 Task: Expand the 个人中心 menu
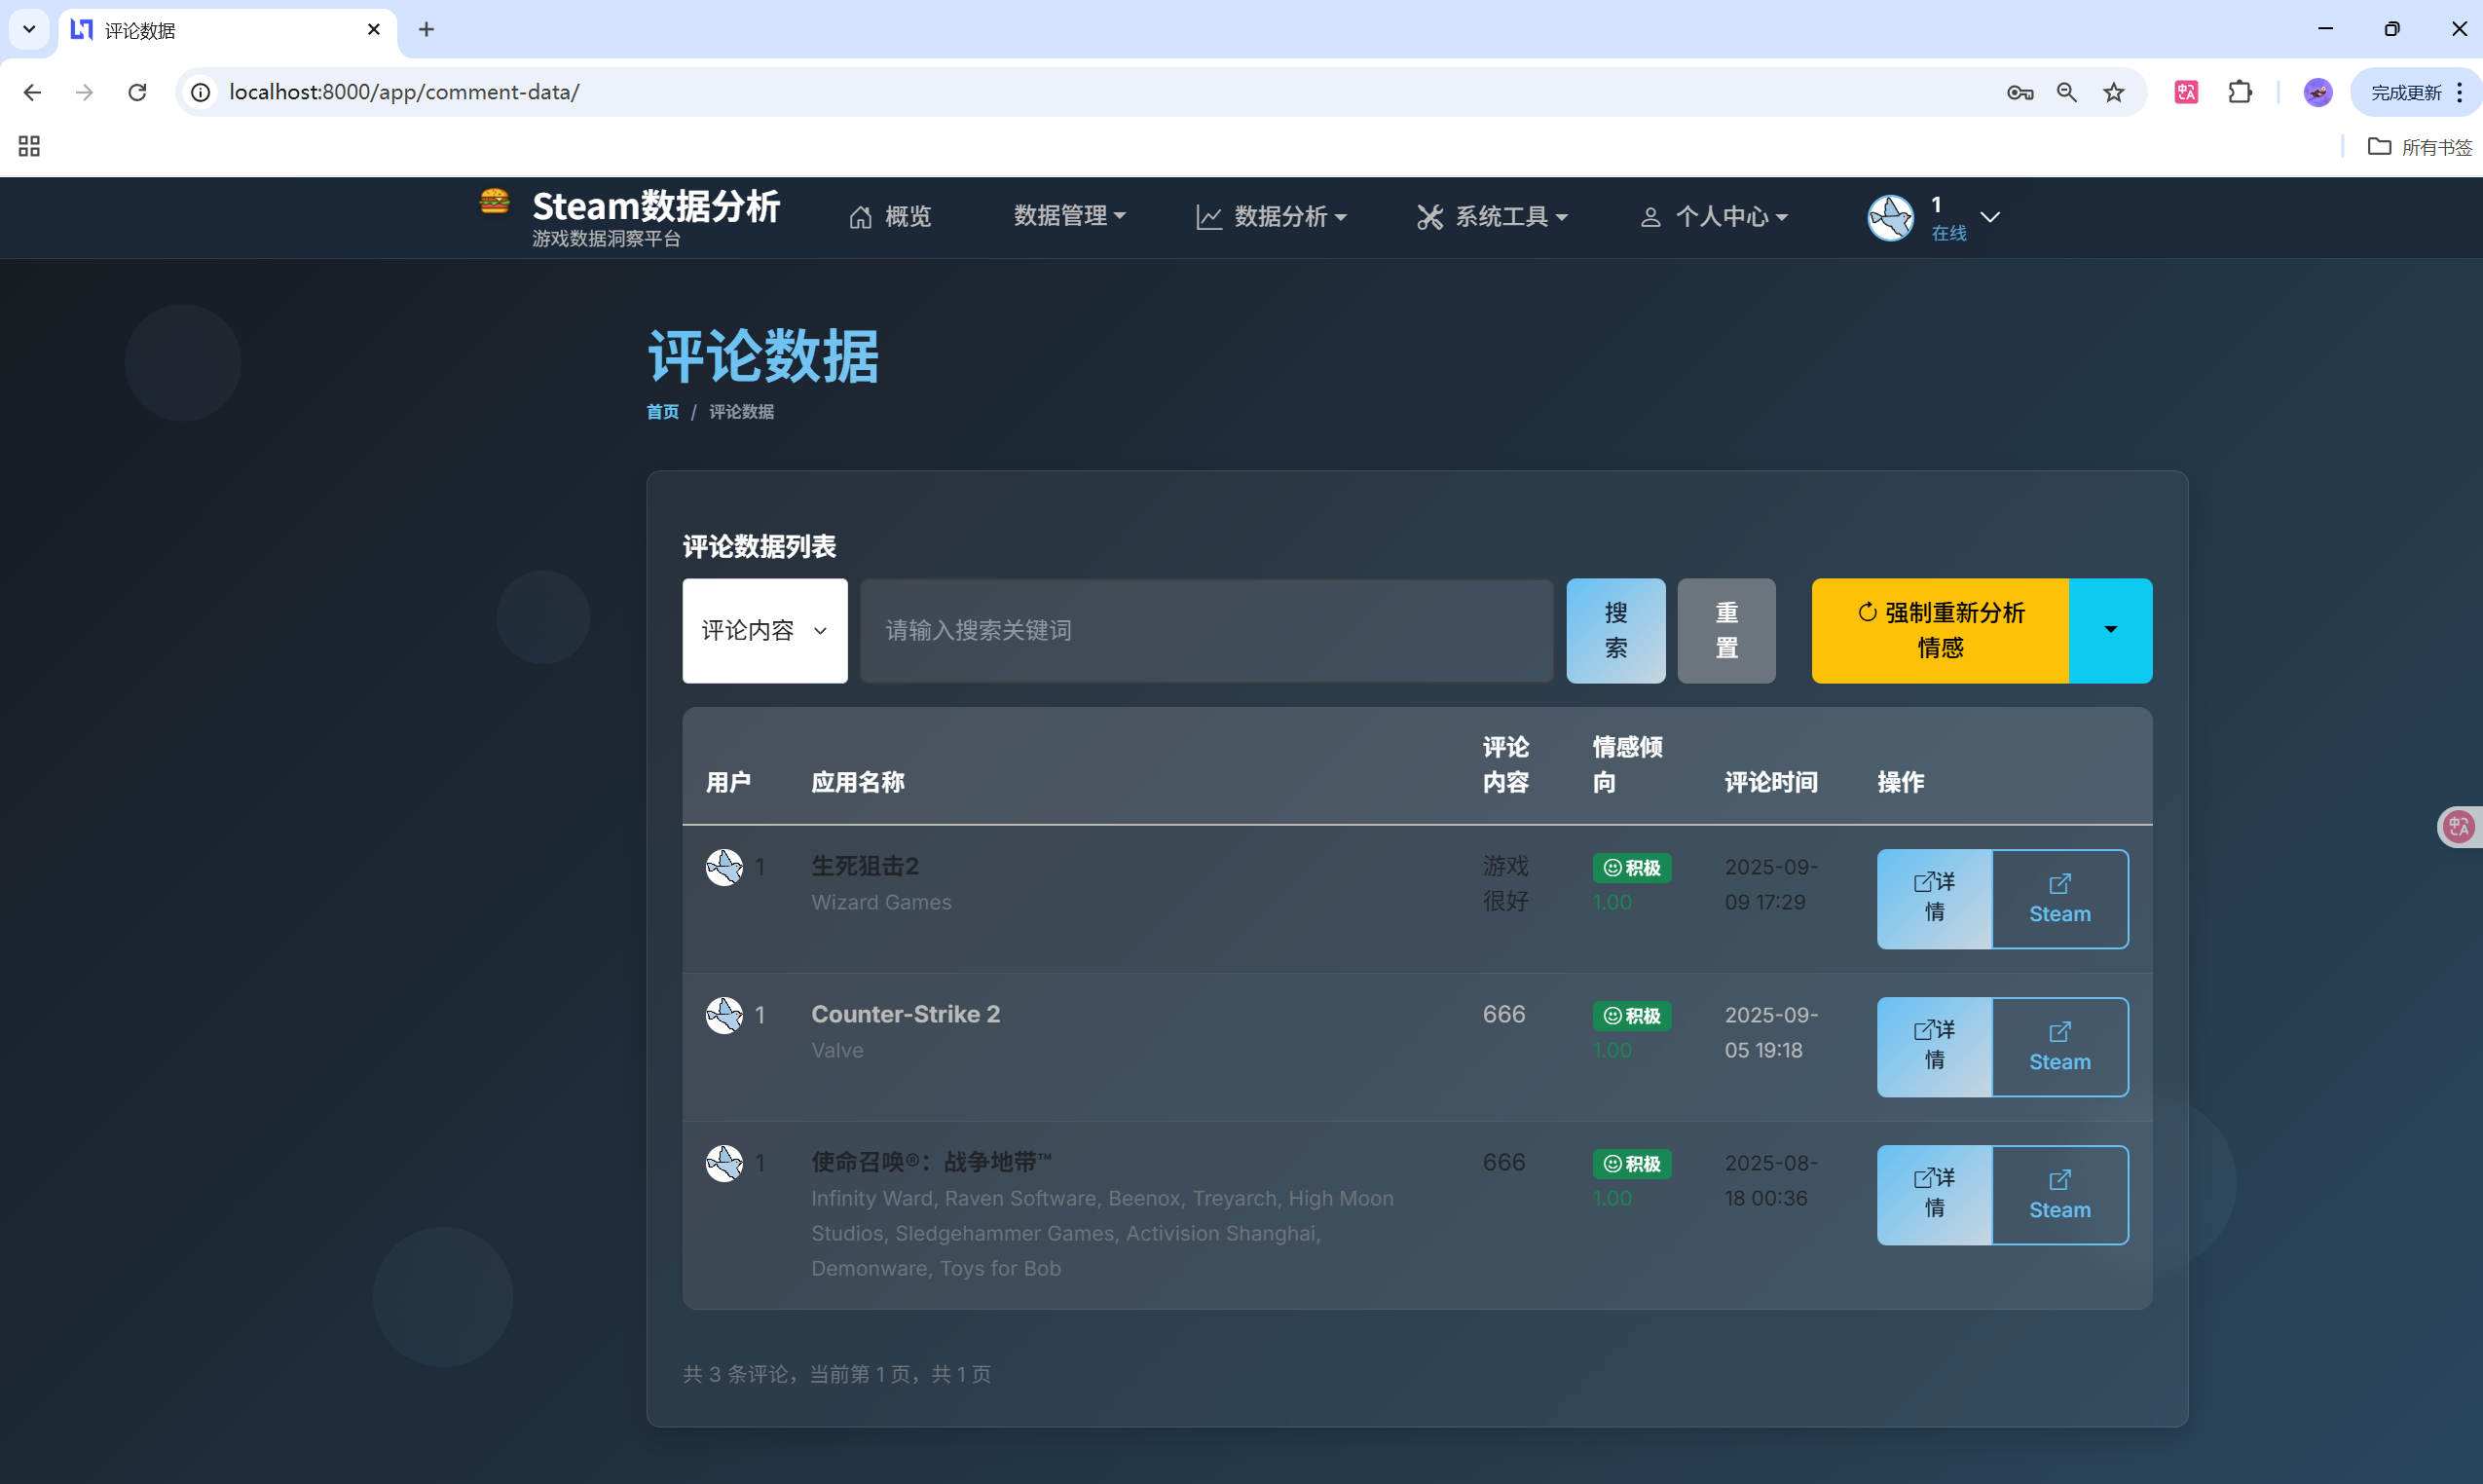coord(1714,216)
